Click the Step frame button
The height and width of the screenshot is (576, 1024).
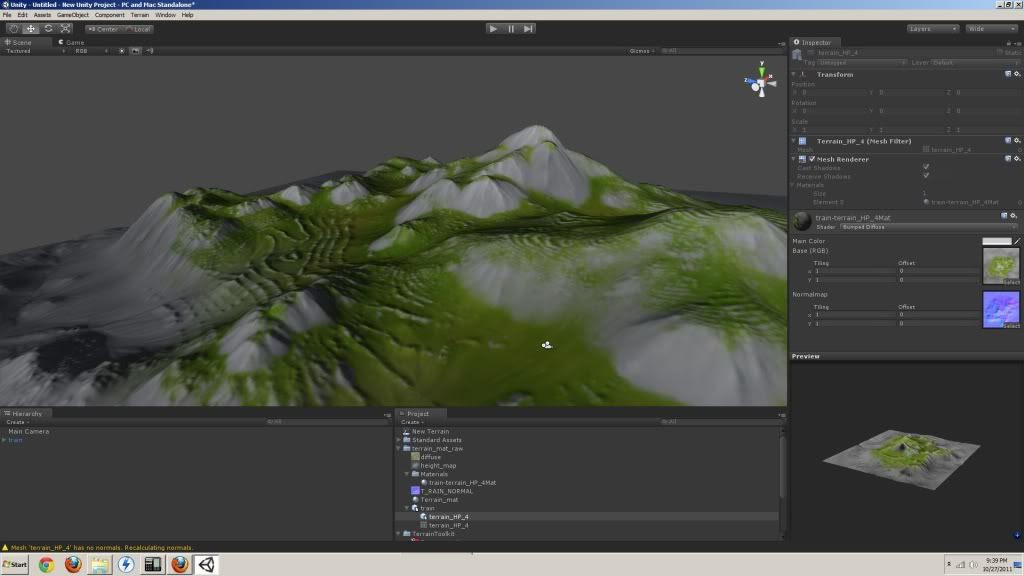click(x=528, y=29)
